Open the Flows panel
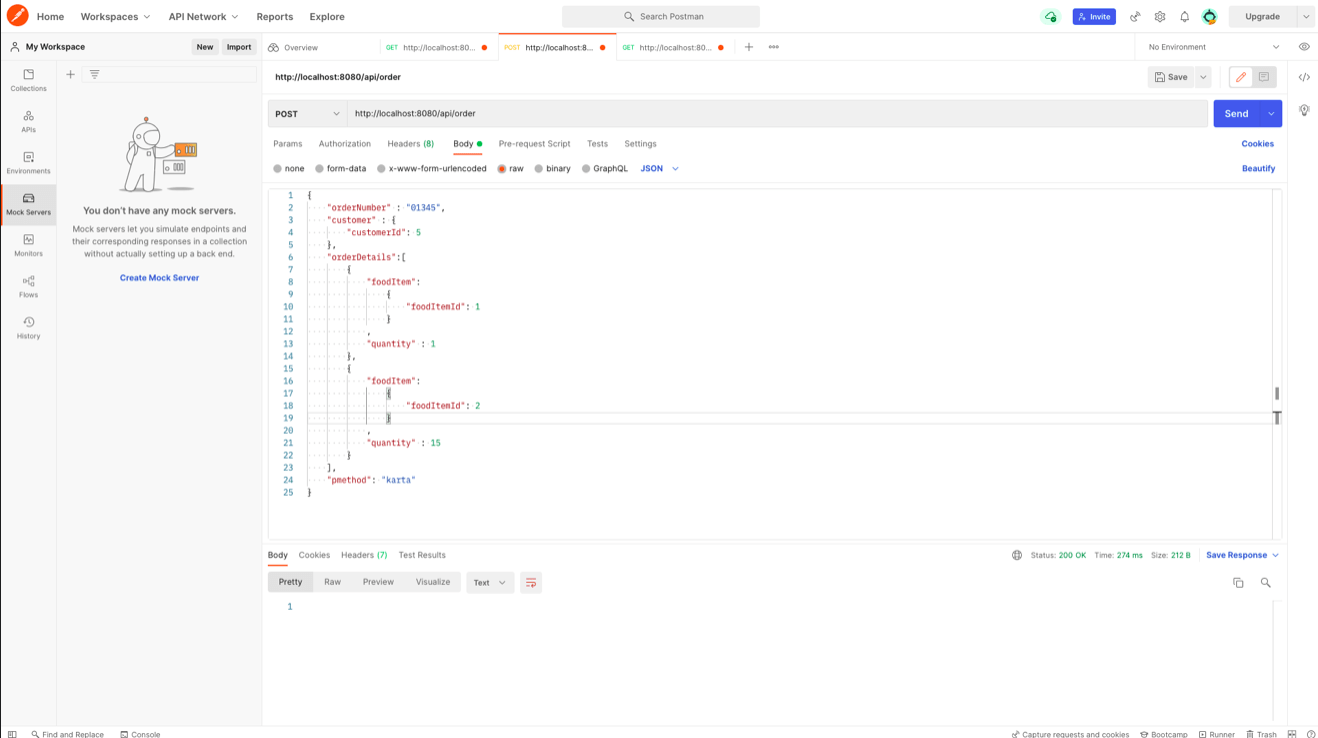 click(x=28, y=288)
